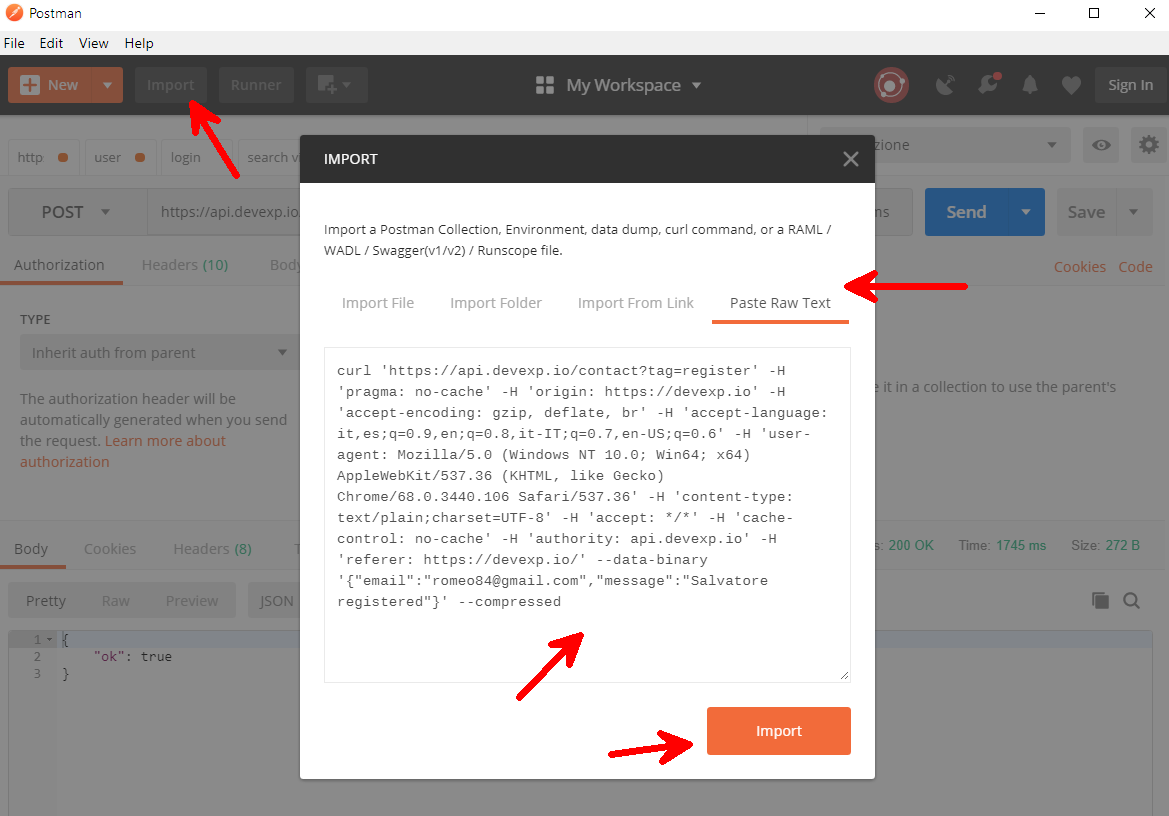Image resolution: width=1169 pixels, height=816 pixels.
Task: Select the http request tab
Action: pyautogui.click(x=43, y=157)
